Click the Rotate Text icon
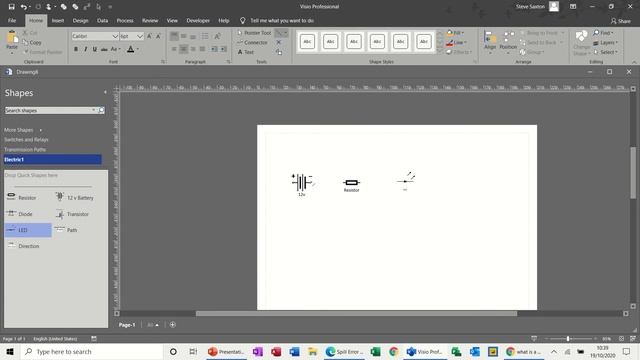The width and height of the screenshot is (640, 360). point(218,36)
